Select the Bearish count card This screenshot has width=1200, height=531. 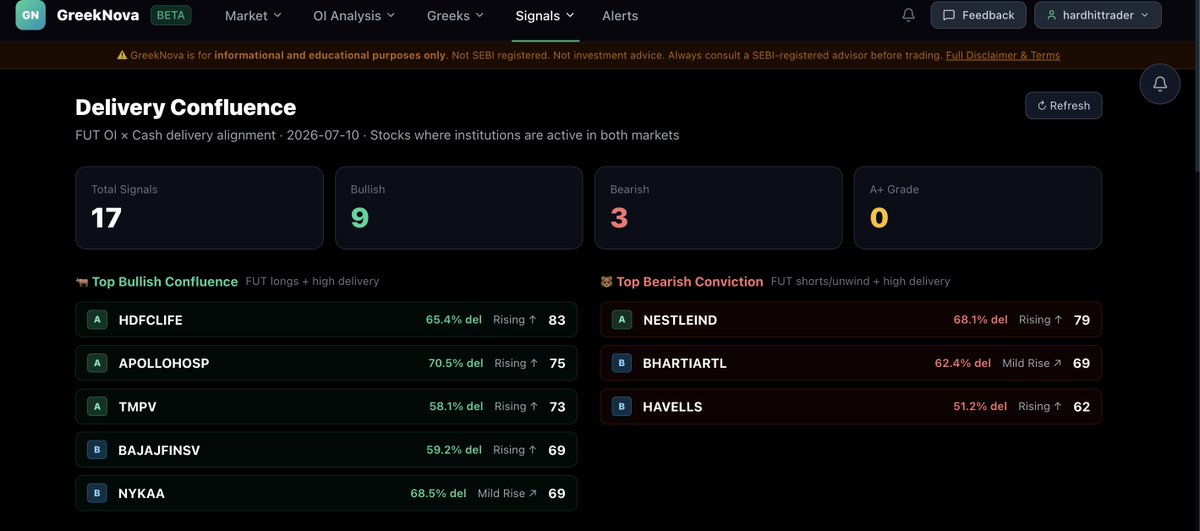pos(718,207)
